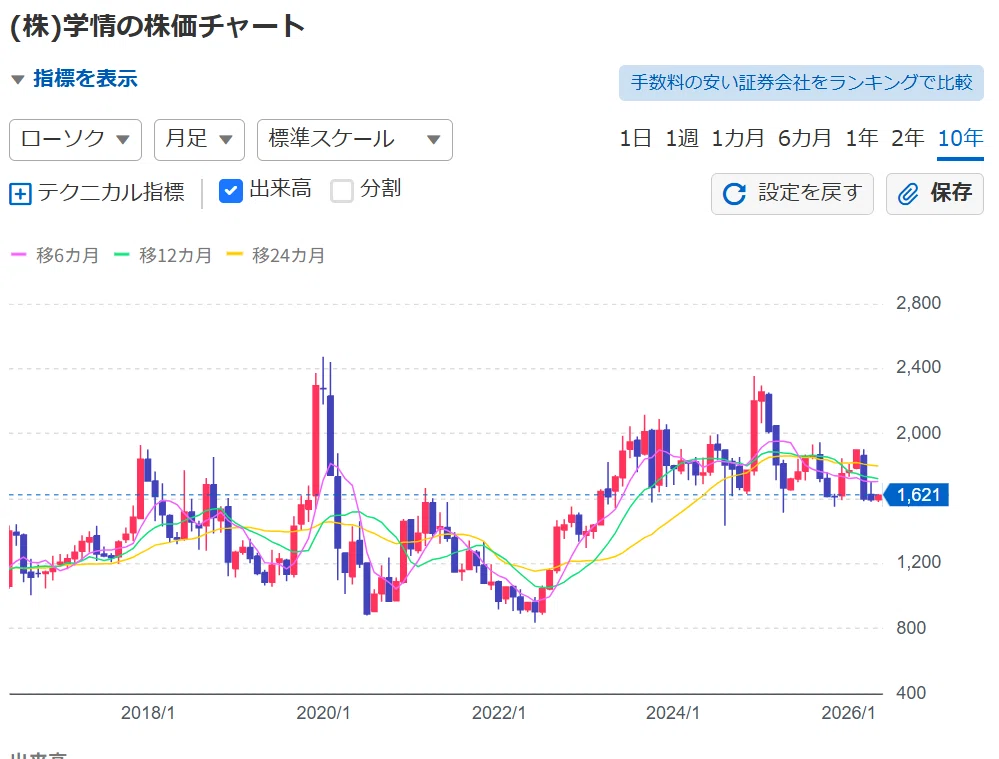
Task: Click the 2,800 price axis label
Action: 918,303
